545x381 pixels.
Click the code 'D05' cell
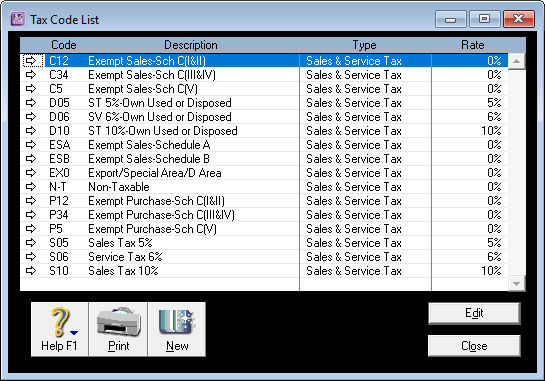tap(59, 103)
